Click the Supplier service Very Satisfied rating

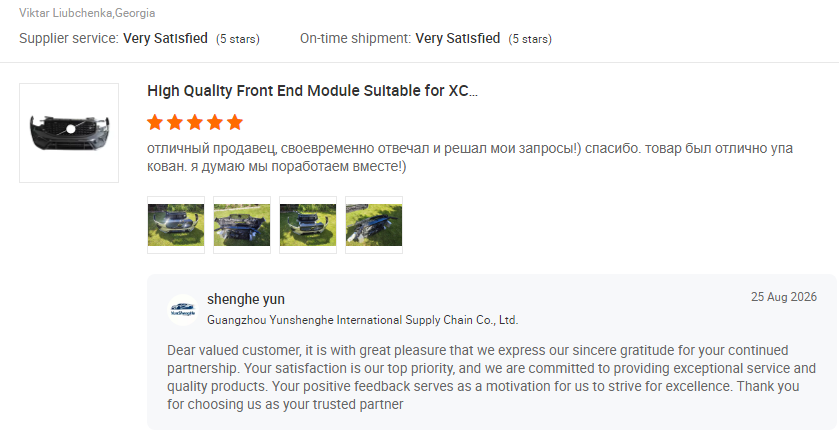(x=165, y=39)
